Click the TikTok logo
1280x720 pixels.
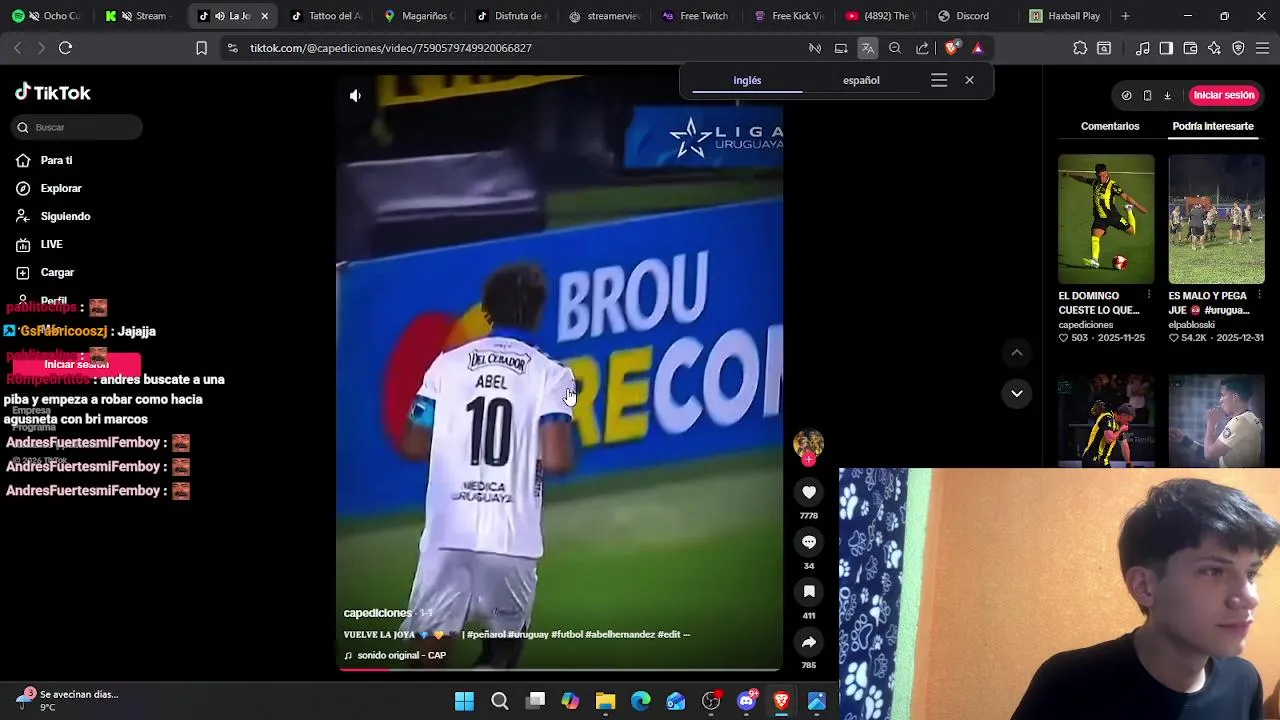point(53,93)
